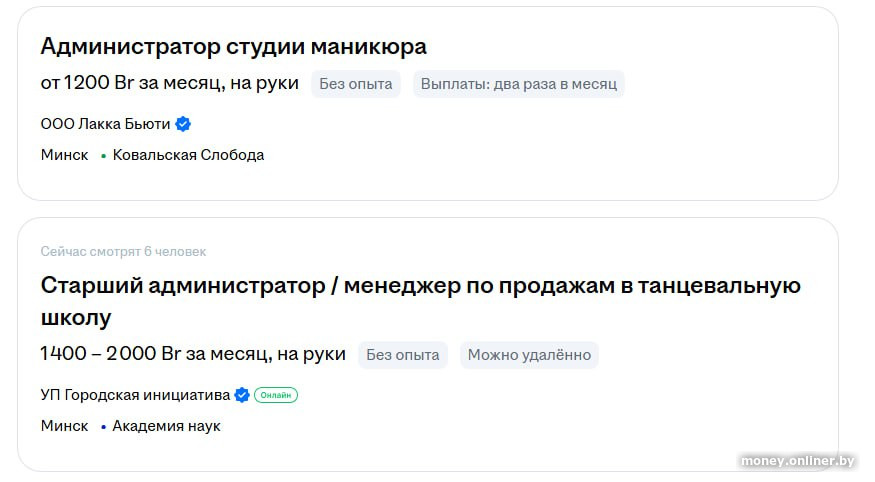
Task: Click Сейчас смотрят 6 человек notice
Action: pyautogui.click(x=123, y=252)
